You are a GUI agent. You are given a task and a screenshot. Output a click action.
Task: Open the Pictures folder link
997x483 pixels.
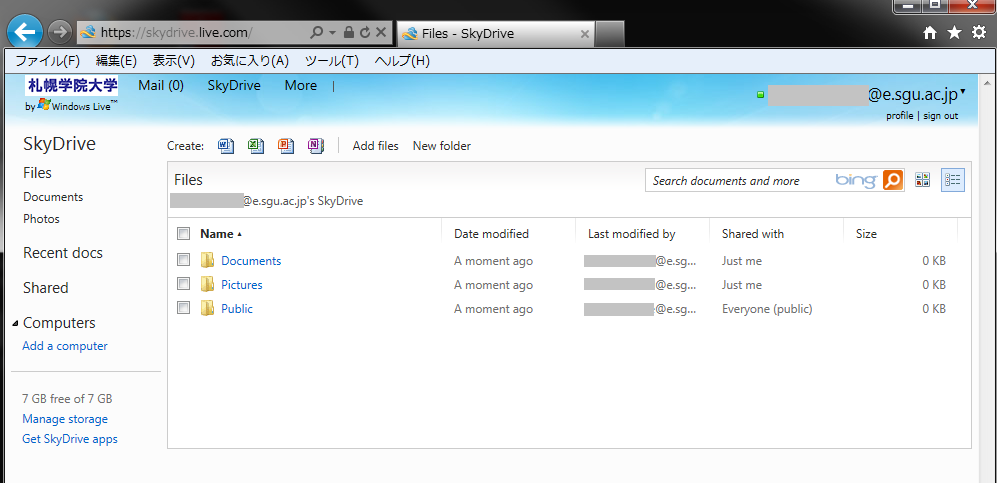(x=242, y=285)
